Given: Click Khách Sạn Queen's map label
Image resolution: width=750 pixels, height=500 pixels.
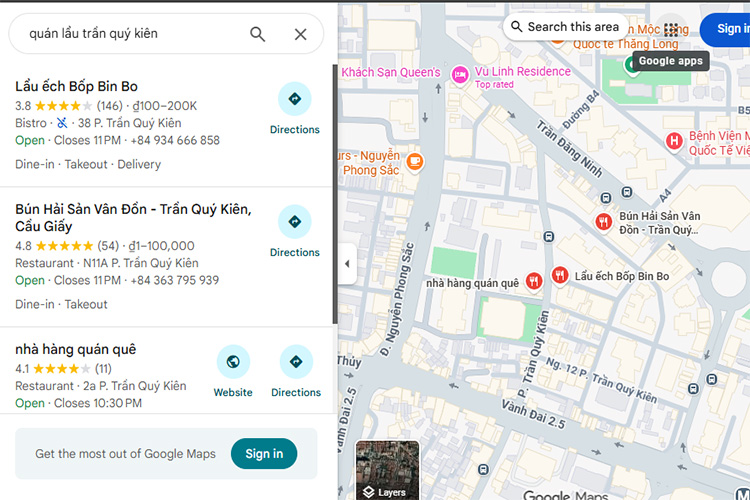Looking at the screenshot, I should (391, 72).
